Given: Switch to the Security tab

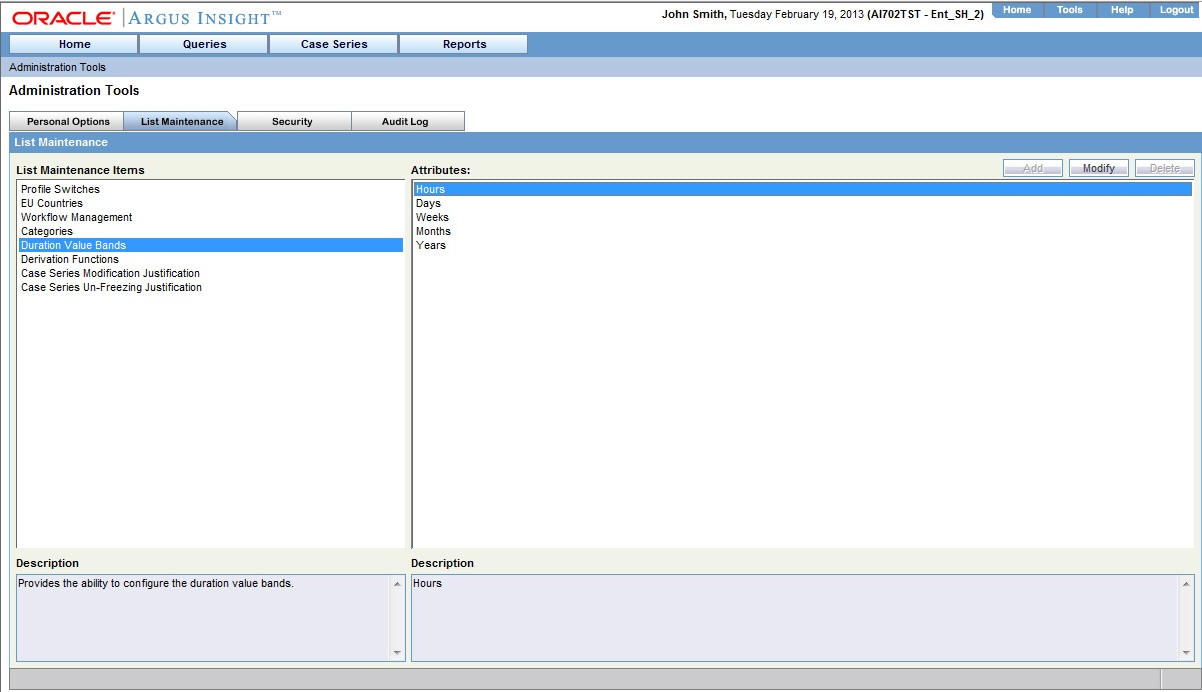Looking at the screenshot, I should point(292,121).
